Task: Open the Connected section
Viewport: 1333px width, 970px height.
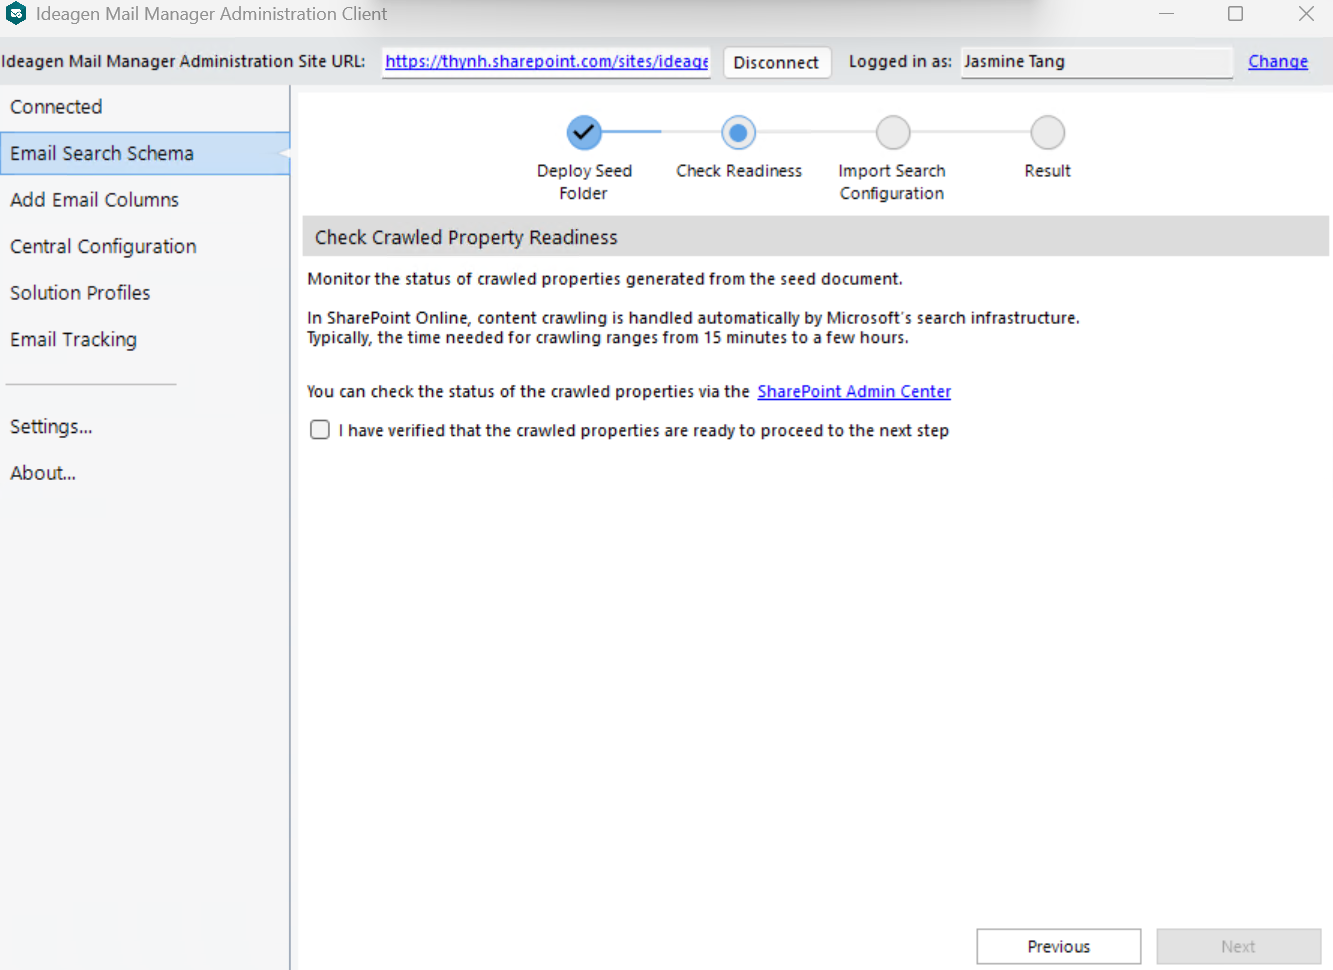Action: [145, 107]
